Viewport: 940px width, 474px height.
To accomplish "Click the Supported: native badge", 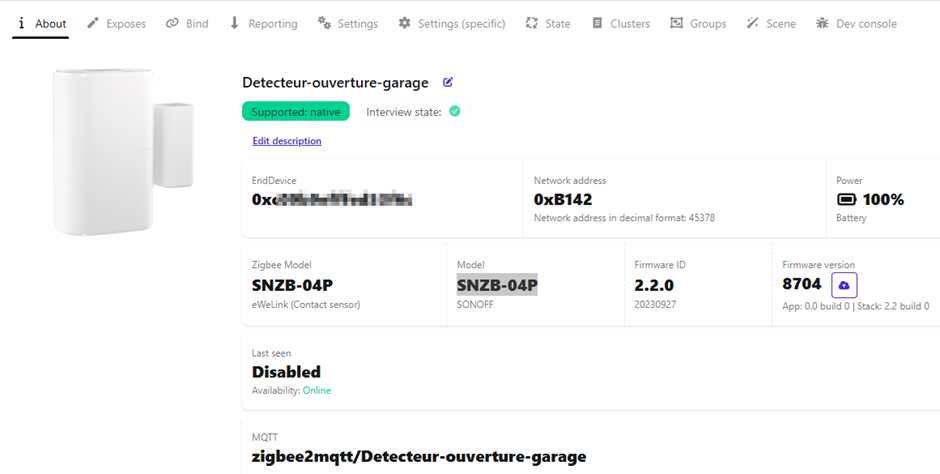I will (296, 112).
